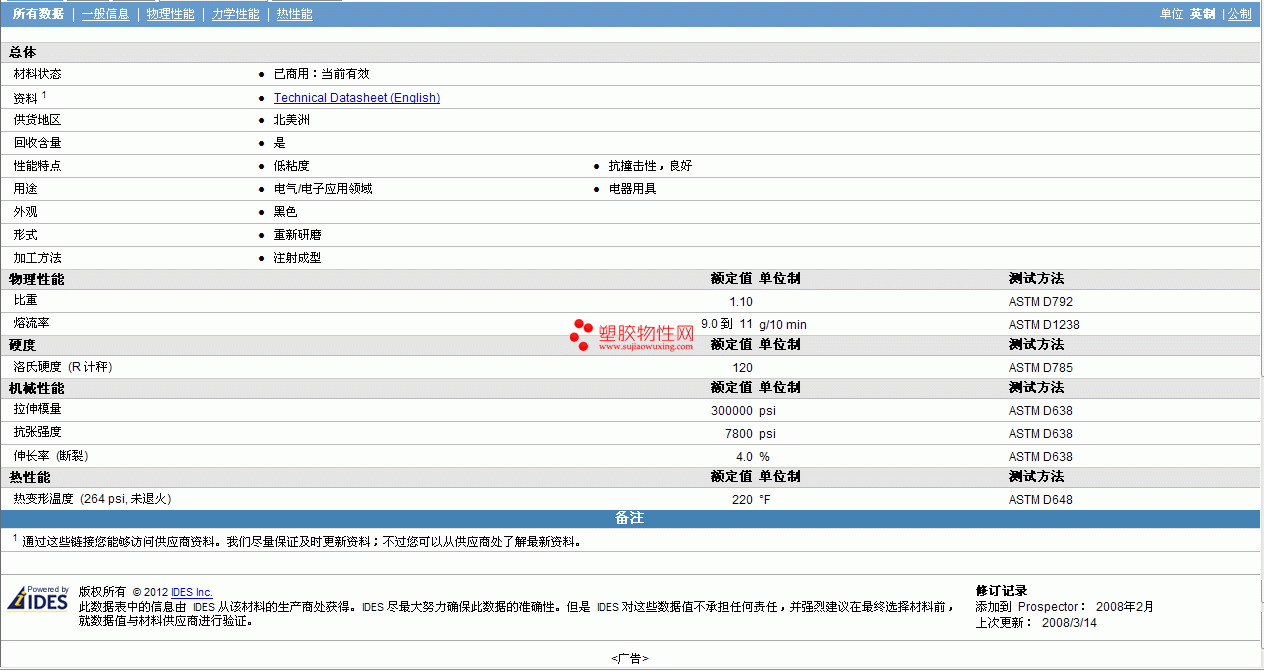Follow the IDES Inc. copyright link
Viewport: 1264px width, 671px height.
point(192,592)
